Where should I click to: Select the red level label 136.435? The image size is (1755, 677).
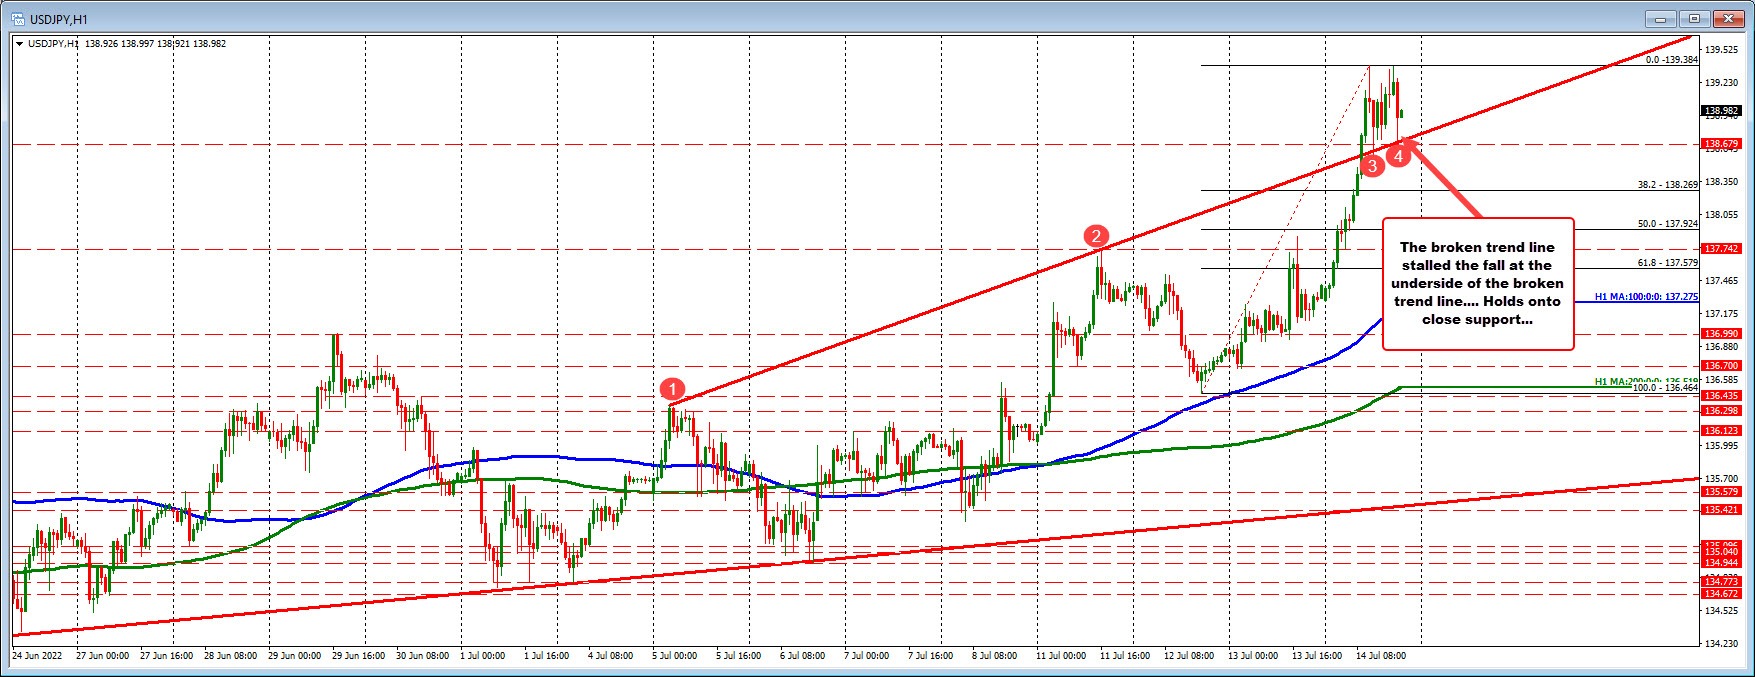coord(1721,396)
